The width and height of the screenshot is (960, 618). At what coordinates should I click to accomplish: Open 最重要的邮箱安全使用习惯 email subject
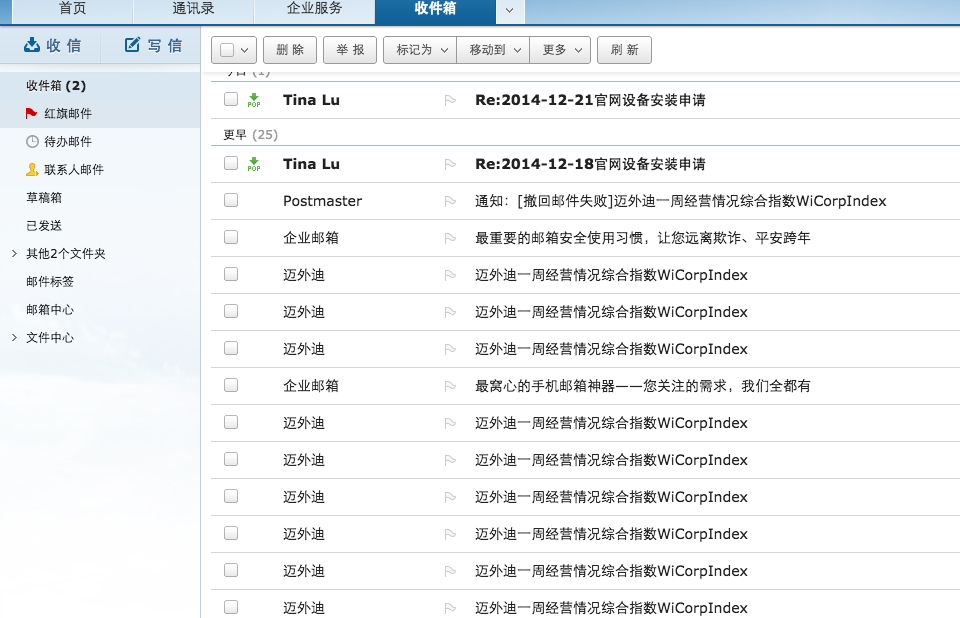click(643, 238)
